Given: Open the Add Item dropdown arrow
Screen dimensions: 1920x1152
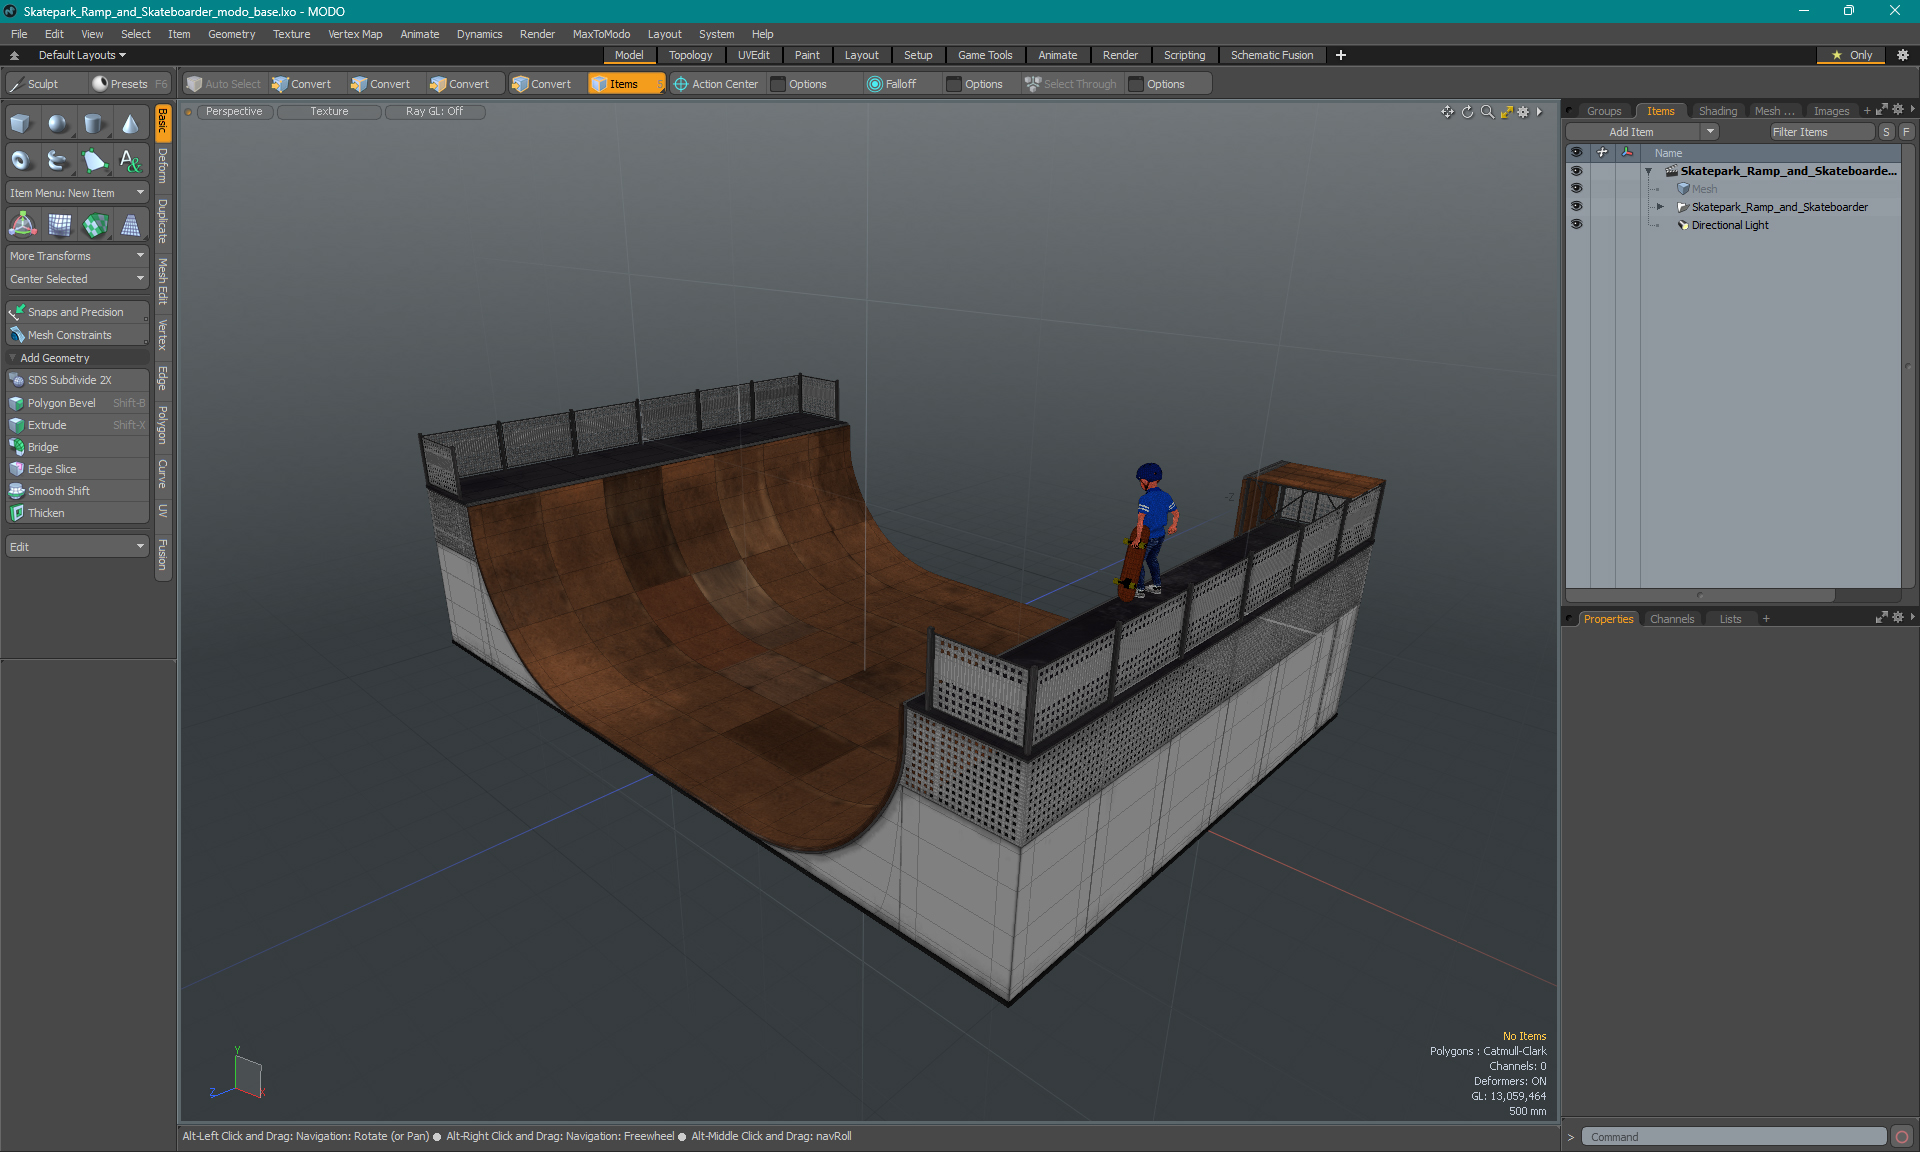Looking at the screenshot, I should tap(1710, 132).
